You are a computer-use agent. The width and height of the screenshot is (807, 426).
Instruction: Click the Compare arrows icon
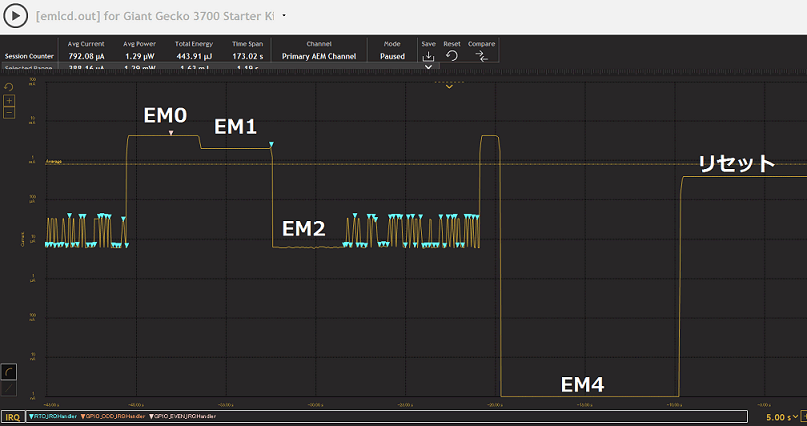pyautogui.click(x=481, y=56)
